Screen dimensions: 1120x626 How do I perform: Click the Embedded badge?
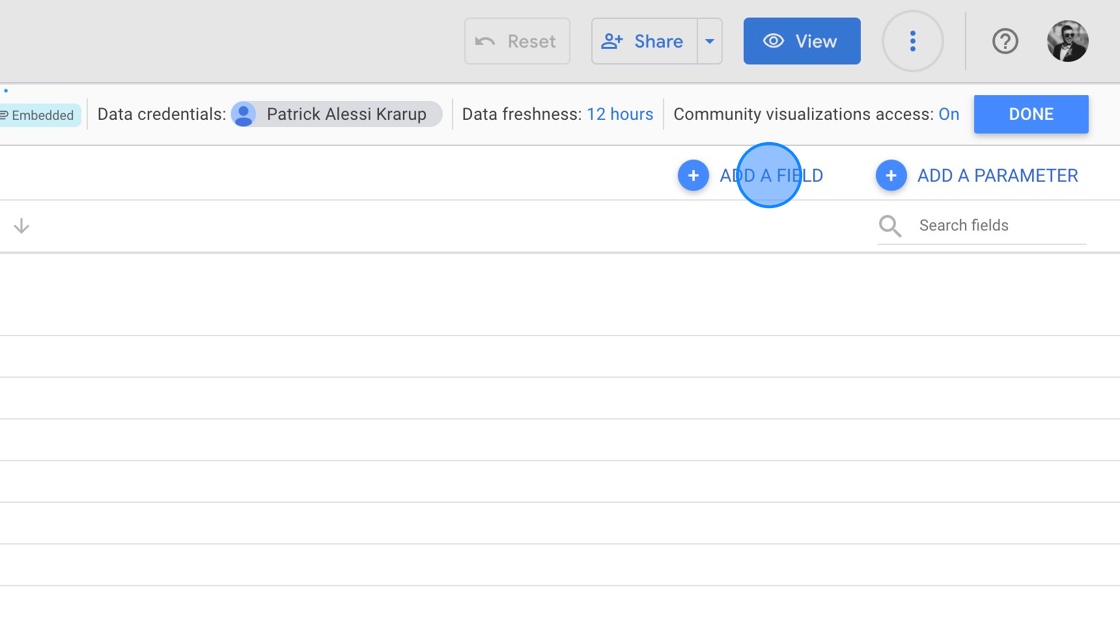point(40,115)
